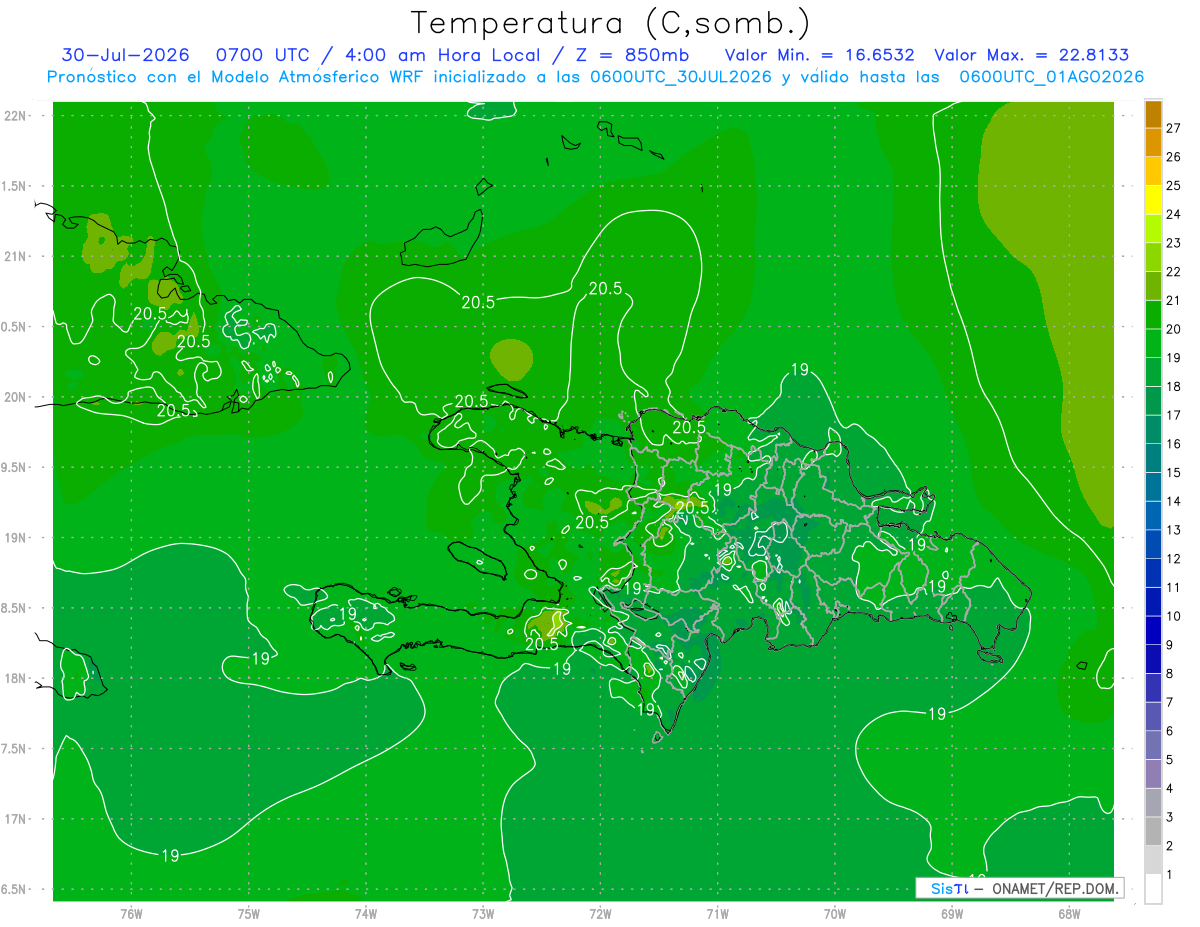
Task: Click the color scale label 13
Action: [x=1173, y=530]
